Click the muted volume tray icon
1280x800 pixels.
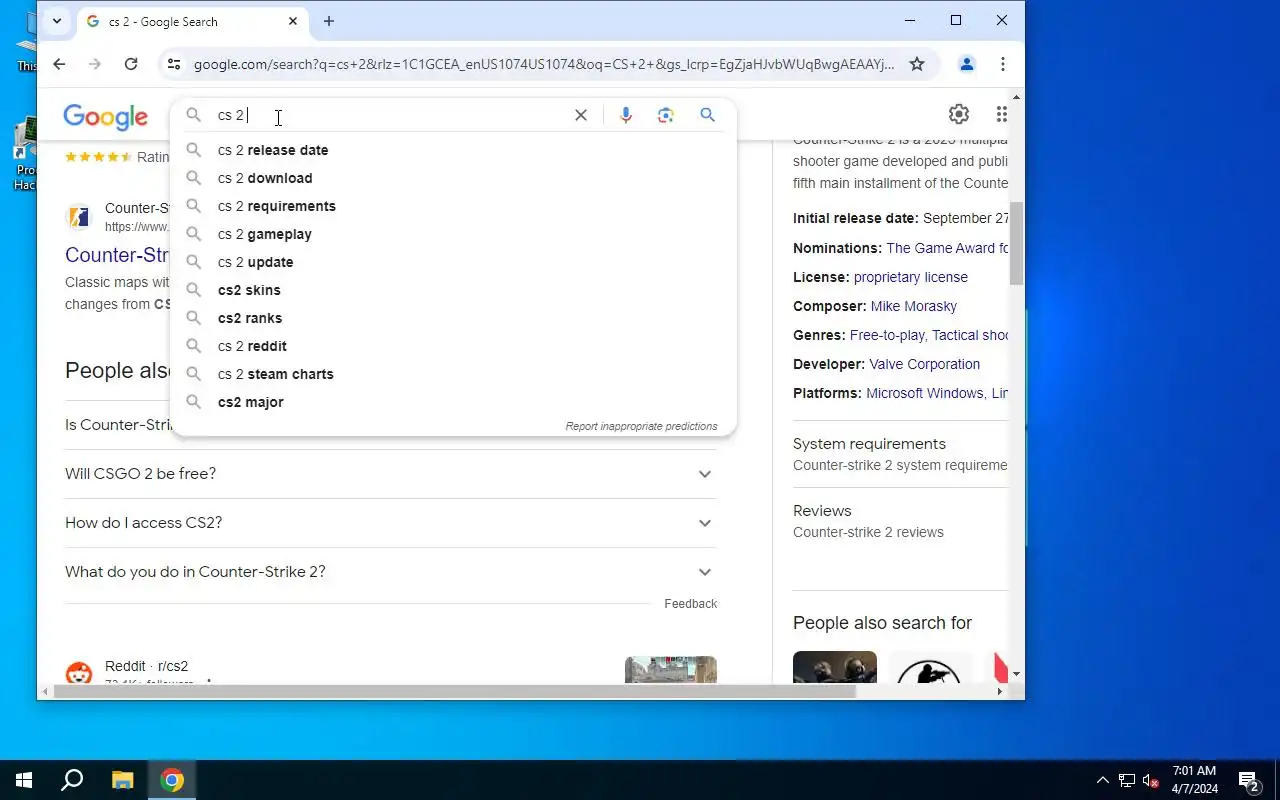pos(1151,781)
